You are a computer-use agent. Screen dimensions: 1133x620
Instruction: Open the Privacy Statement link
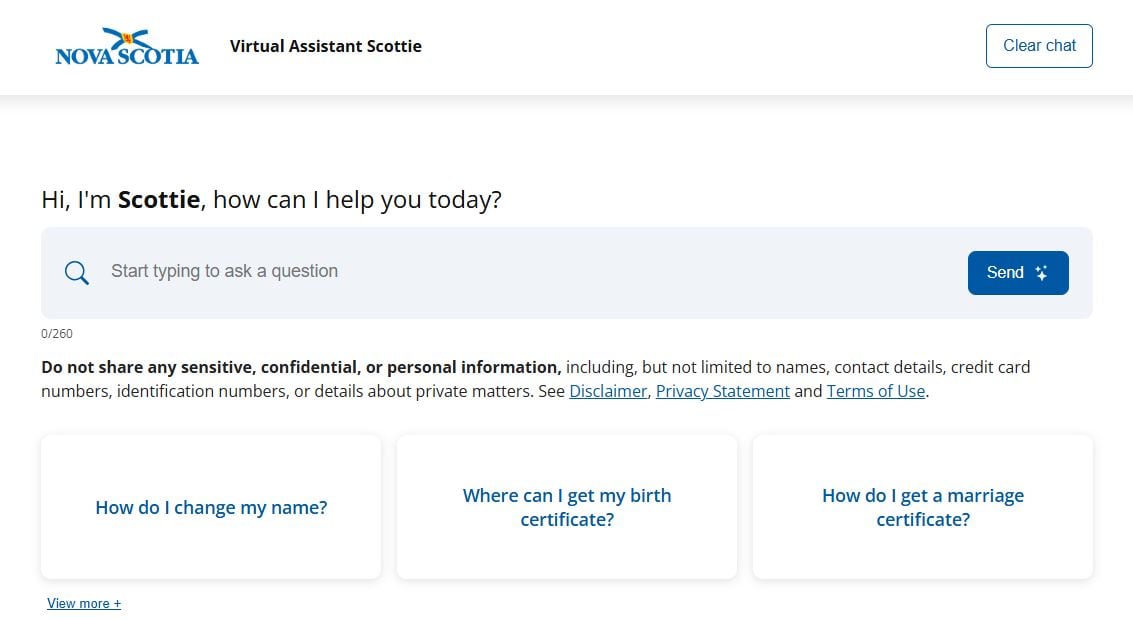[722, 391]
